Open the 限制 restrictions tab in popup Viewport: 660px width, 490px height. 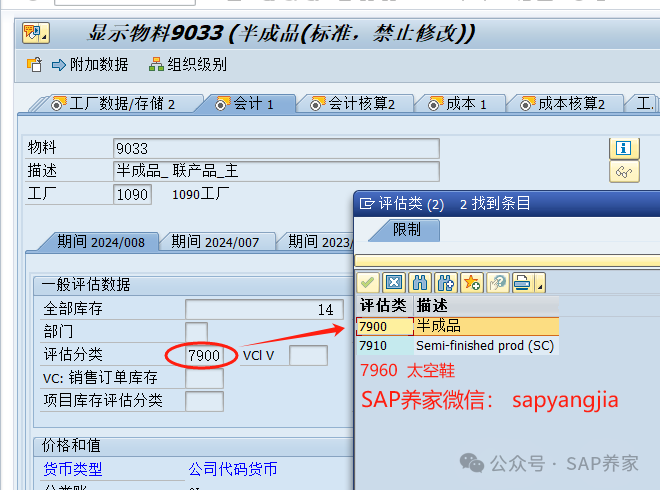(407, 230)
